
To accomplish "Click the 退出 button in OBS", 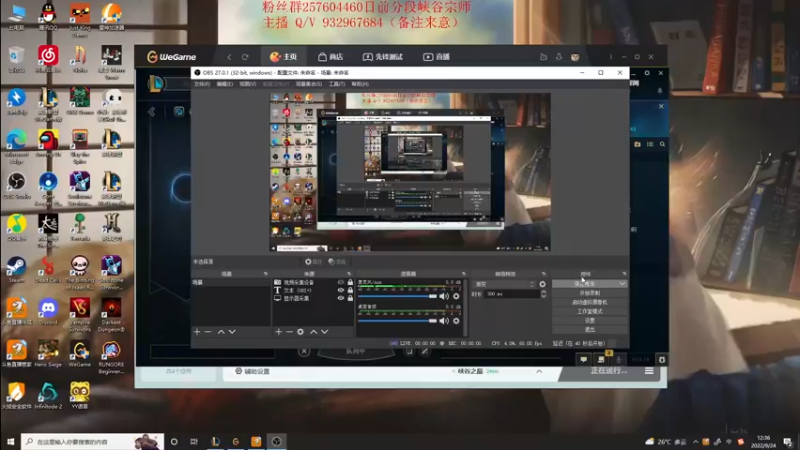I will [x=590, y=330].
